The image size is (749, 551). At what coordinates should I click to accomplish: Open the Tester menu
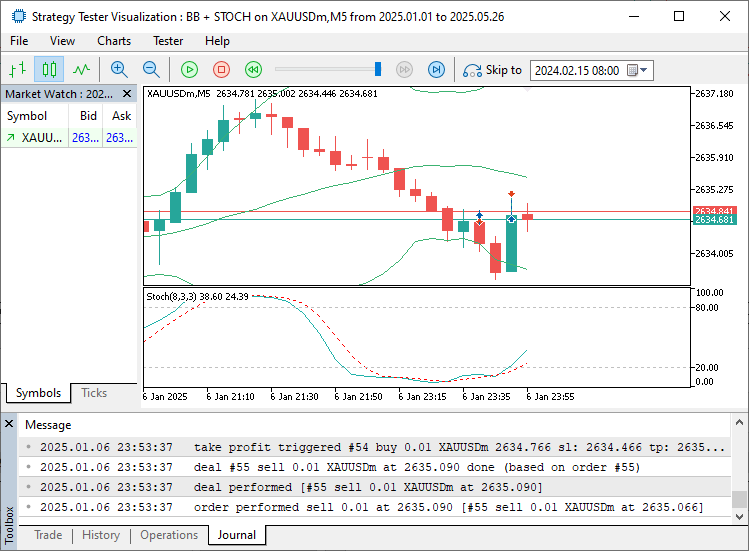pos(168,41)
